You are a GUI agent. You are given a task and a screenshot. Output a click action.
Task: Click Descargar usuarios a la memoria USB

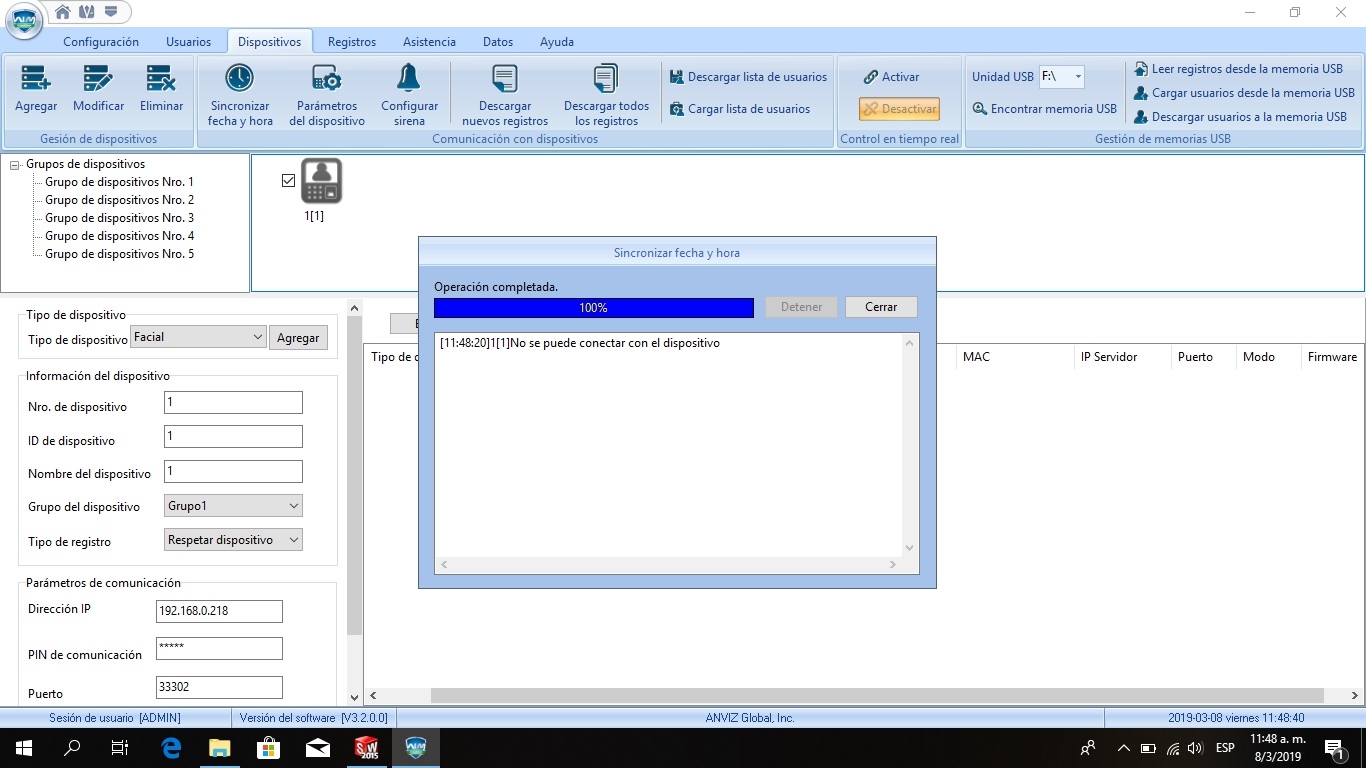(1240, 117)
